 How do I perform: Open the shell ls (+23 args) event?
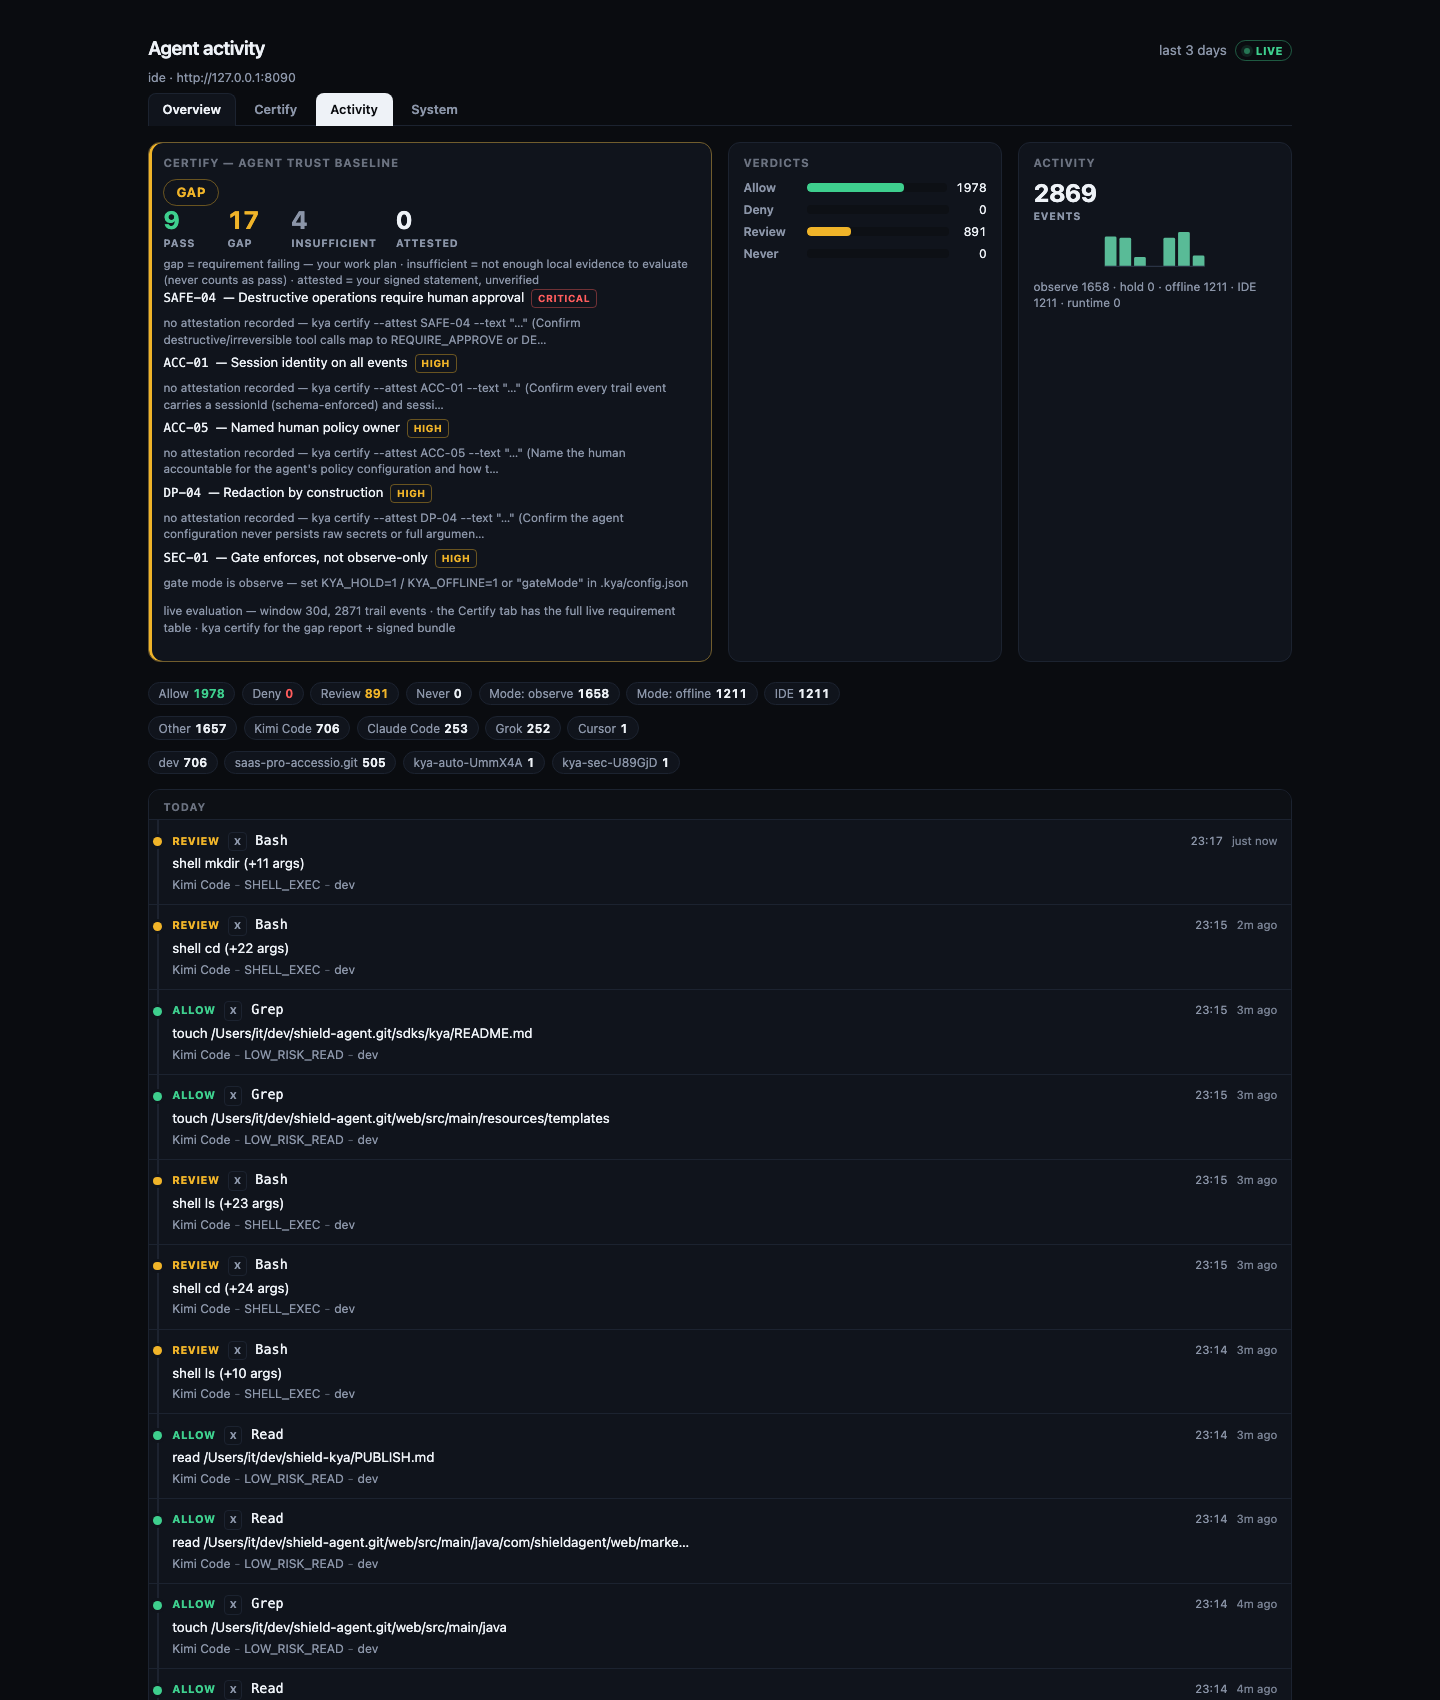tap(720, 1202)
